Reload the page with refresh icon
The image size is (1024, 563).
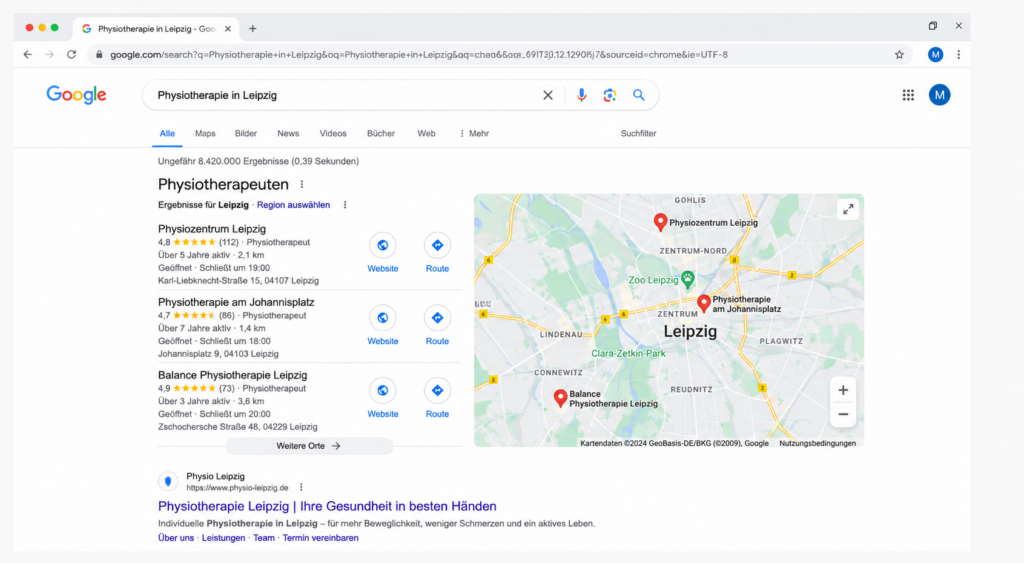(72, 55)
